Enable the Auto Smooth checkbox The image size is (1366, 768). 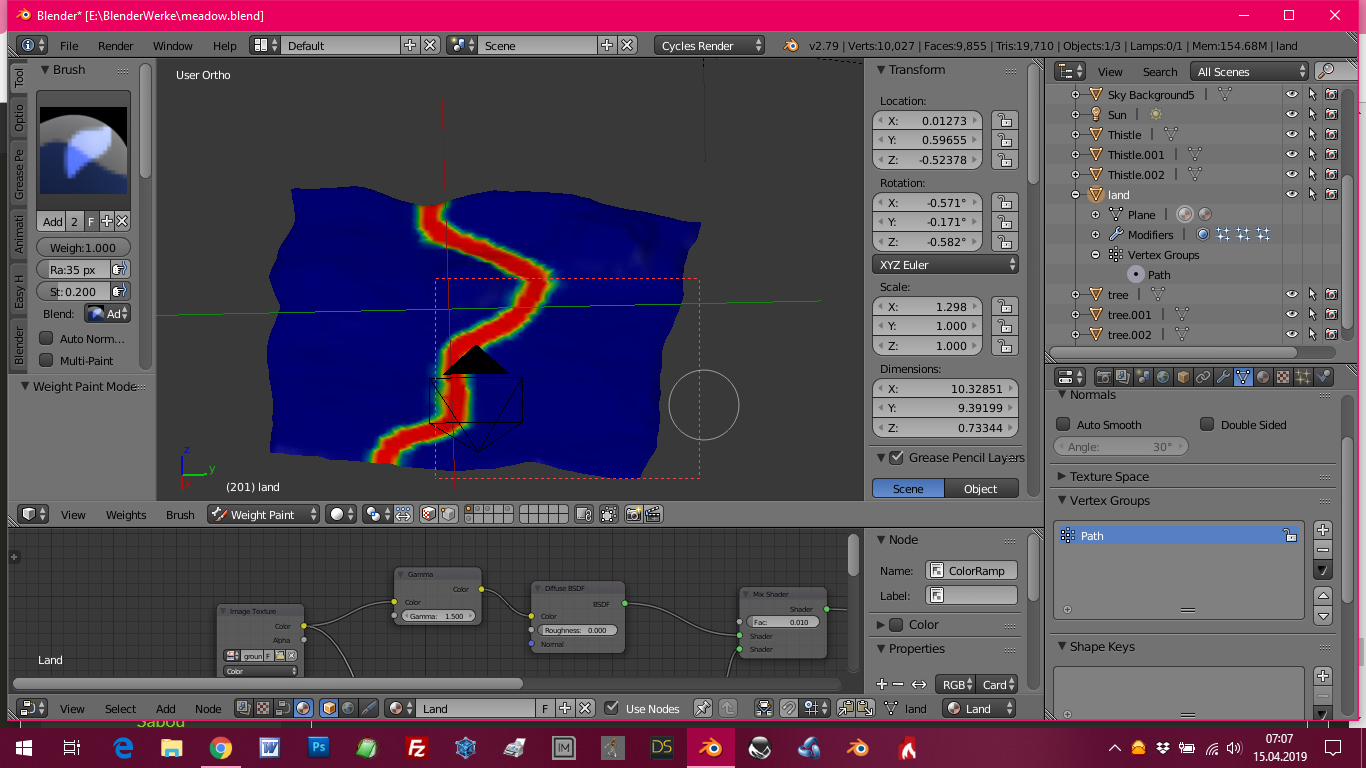(x=1064, y=424)
